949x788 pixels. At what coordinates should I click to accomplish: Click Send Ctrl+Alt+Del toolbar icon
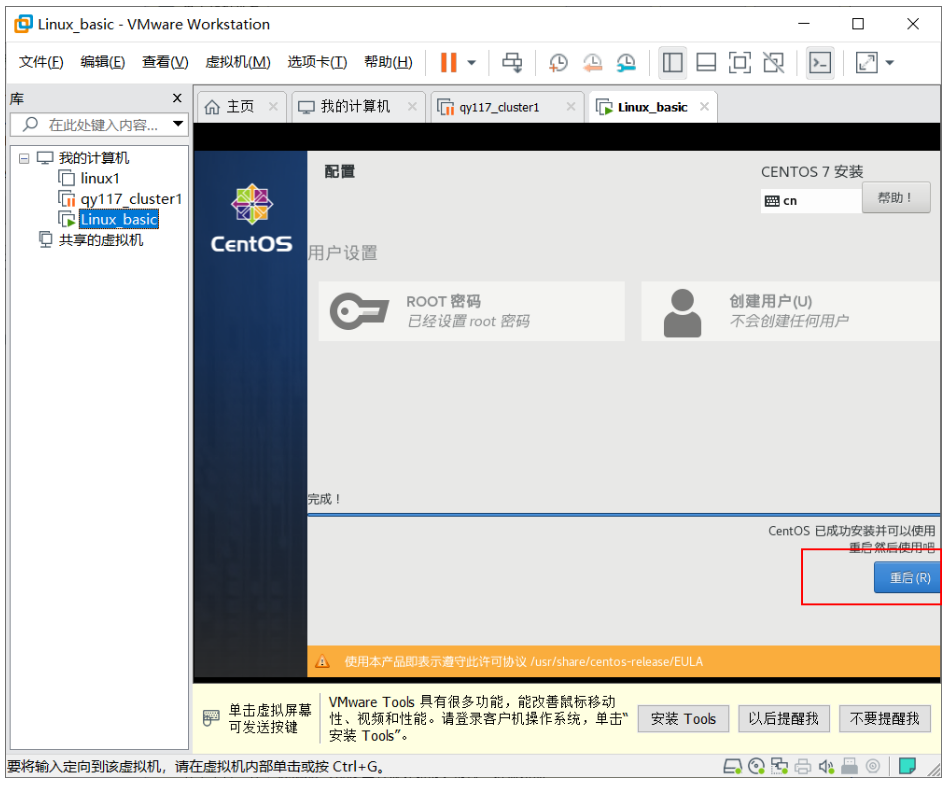tap(512, 62)
